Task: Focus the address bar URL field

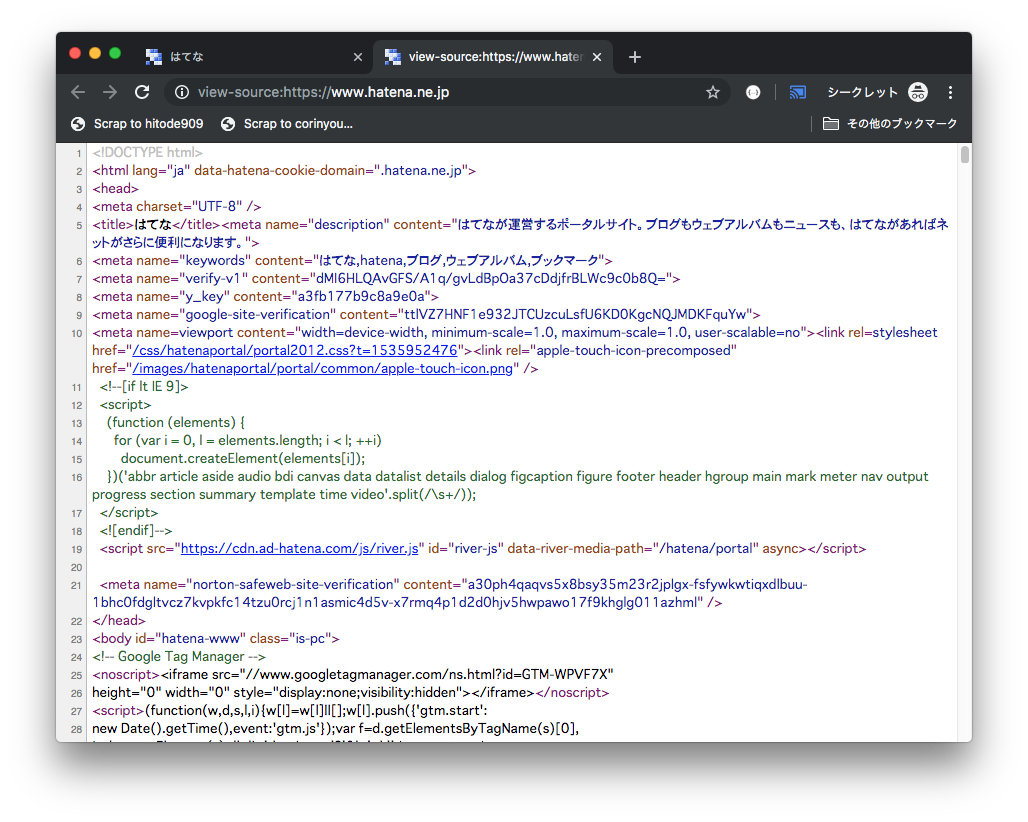Action: click(446, 92)
